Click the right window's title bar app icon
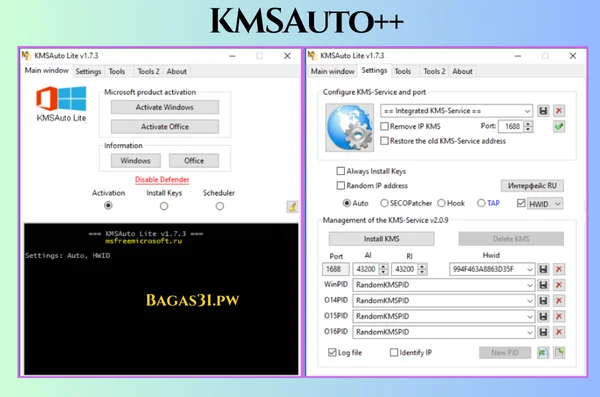This screenshot has width=600, height=397. click(312, 56)
